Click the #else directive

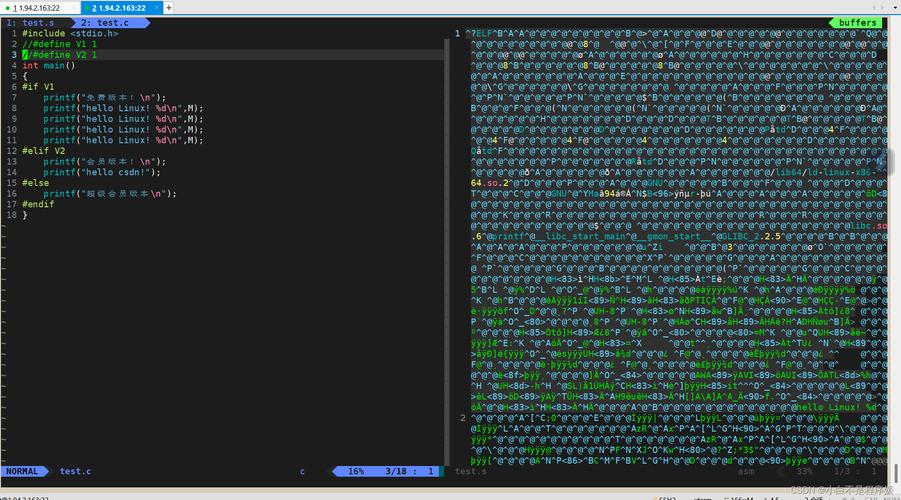coord(36,183)
